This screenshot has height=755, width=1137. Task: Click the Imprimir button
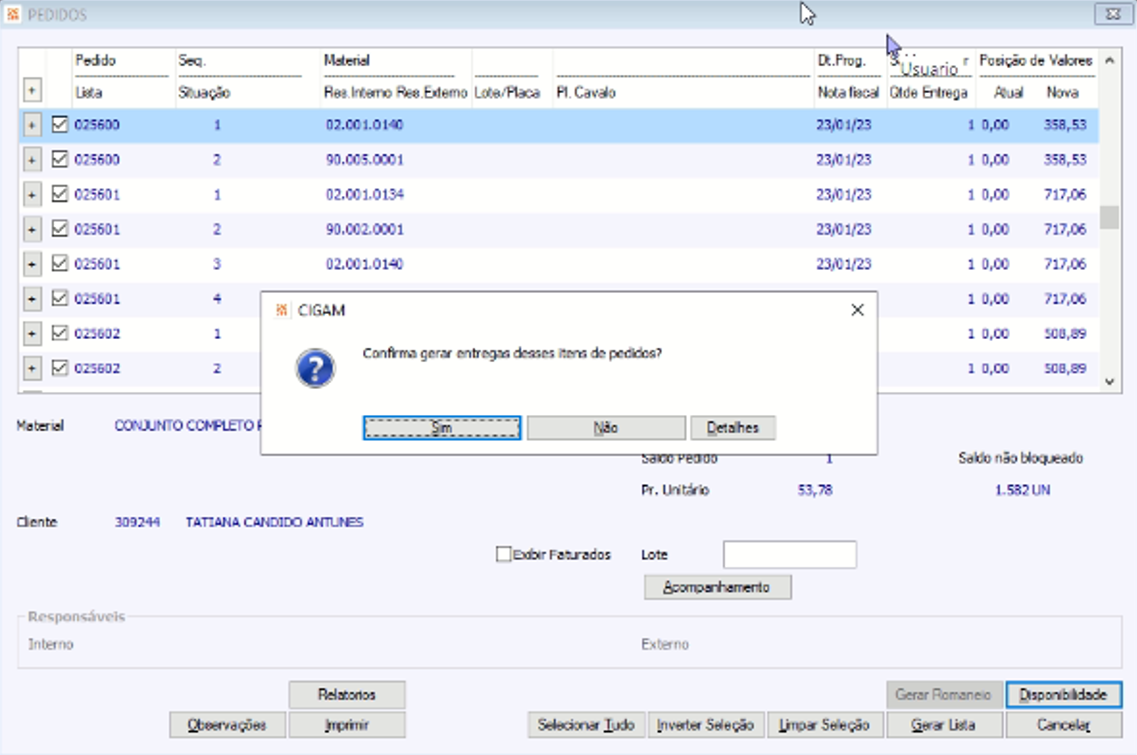point(347,725)
